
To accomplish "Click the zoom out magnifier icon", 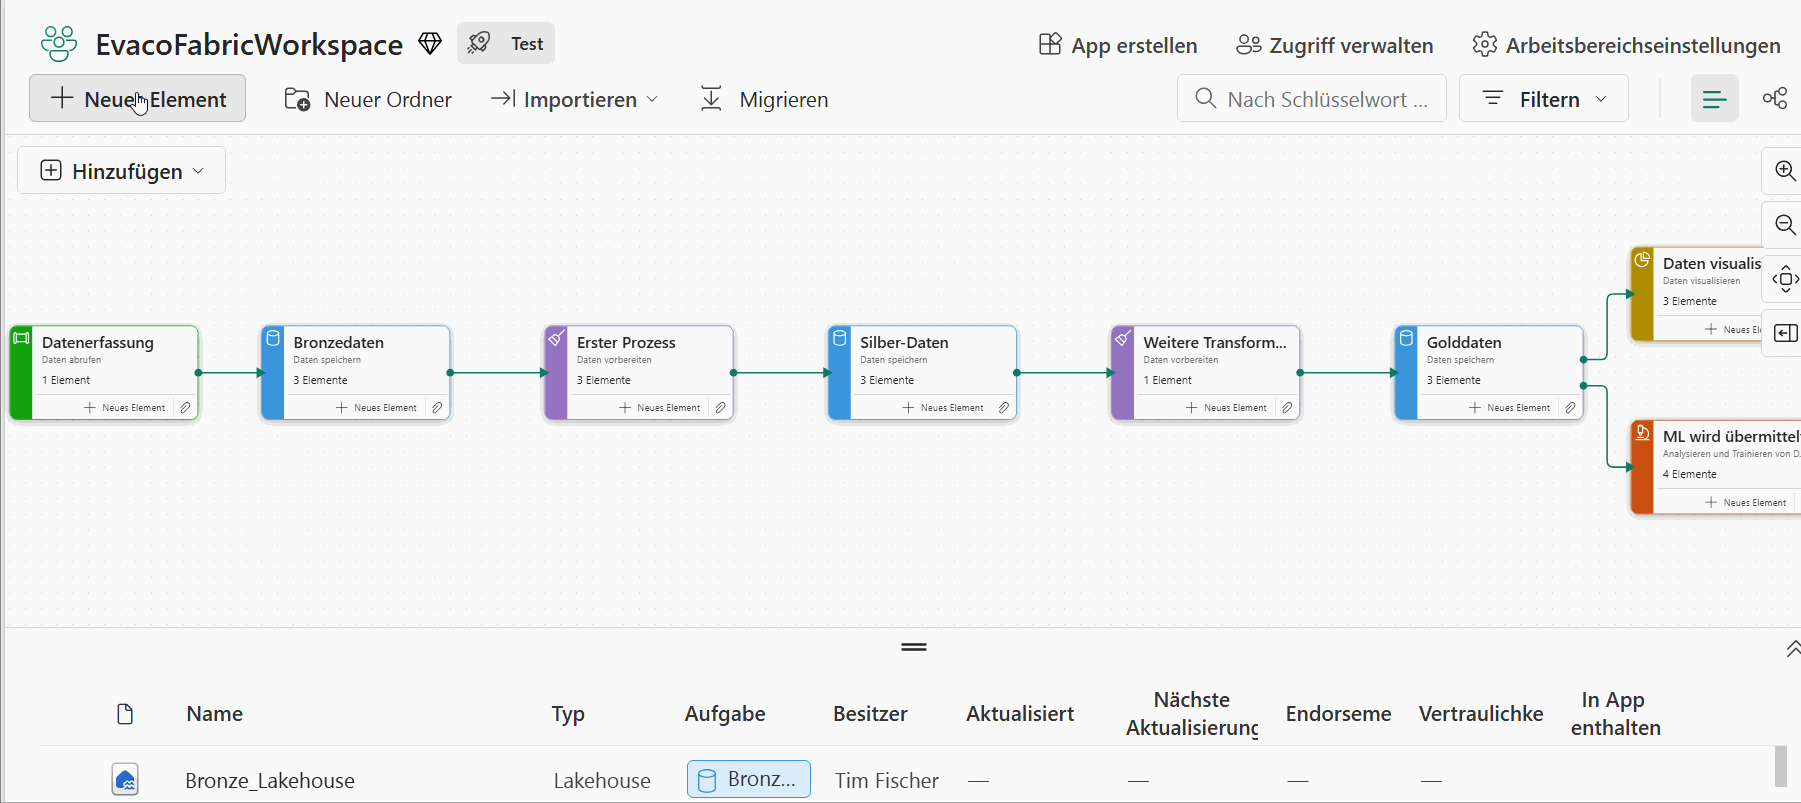I will click(x=1784, y=225).
